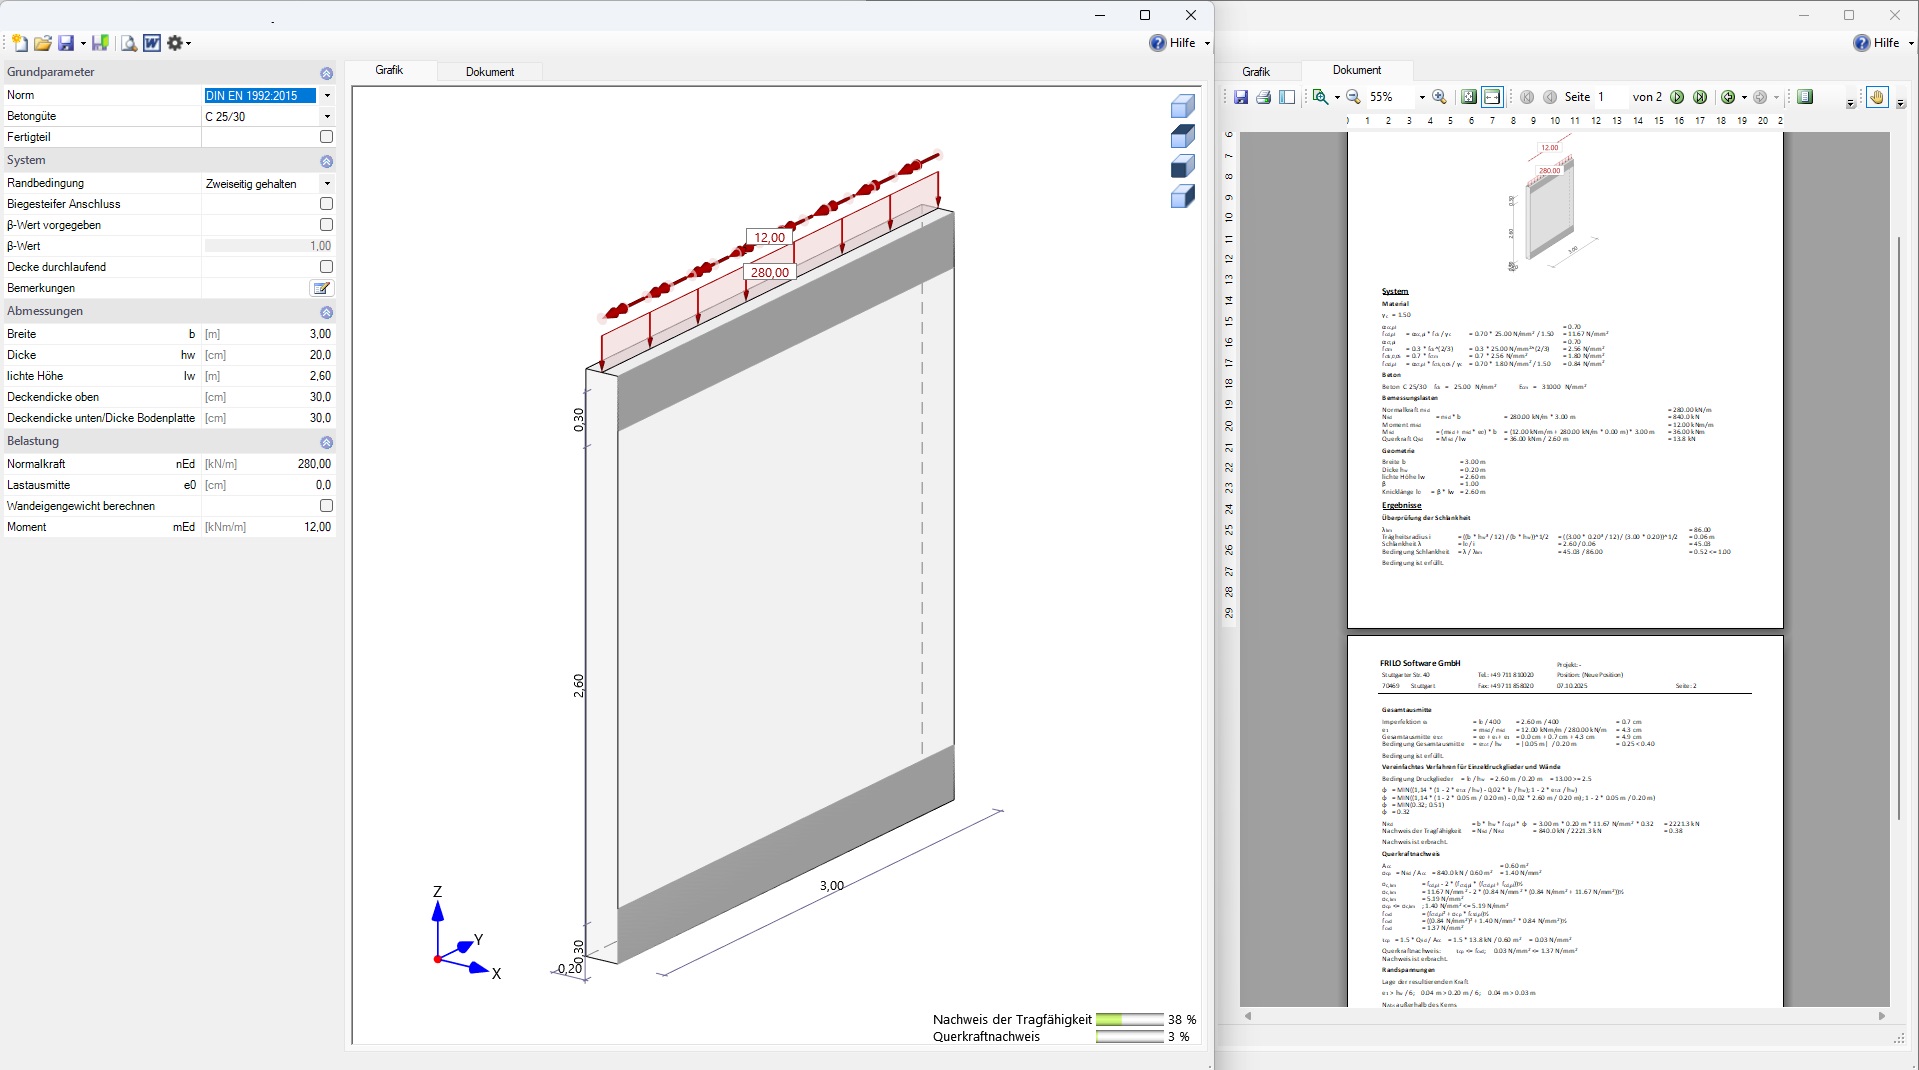
Task: Go to next page in document viewer
Action: click(1677, 97)
